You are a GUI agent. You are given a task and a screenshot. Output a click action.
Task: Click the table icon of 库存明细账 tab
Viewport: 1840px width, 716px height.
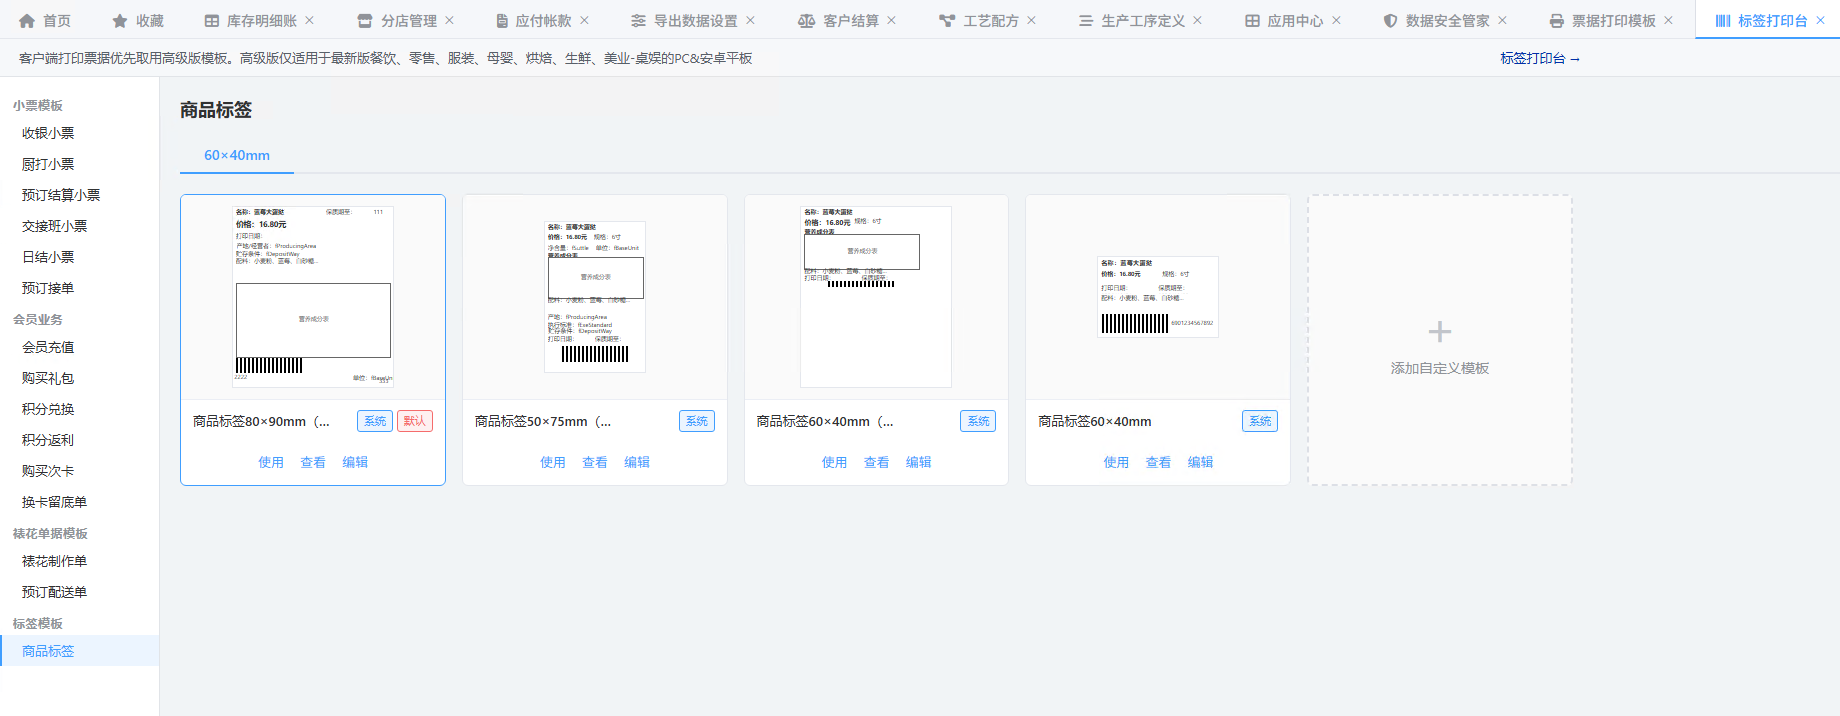tap(211, 20)
